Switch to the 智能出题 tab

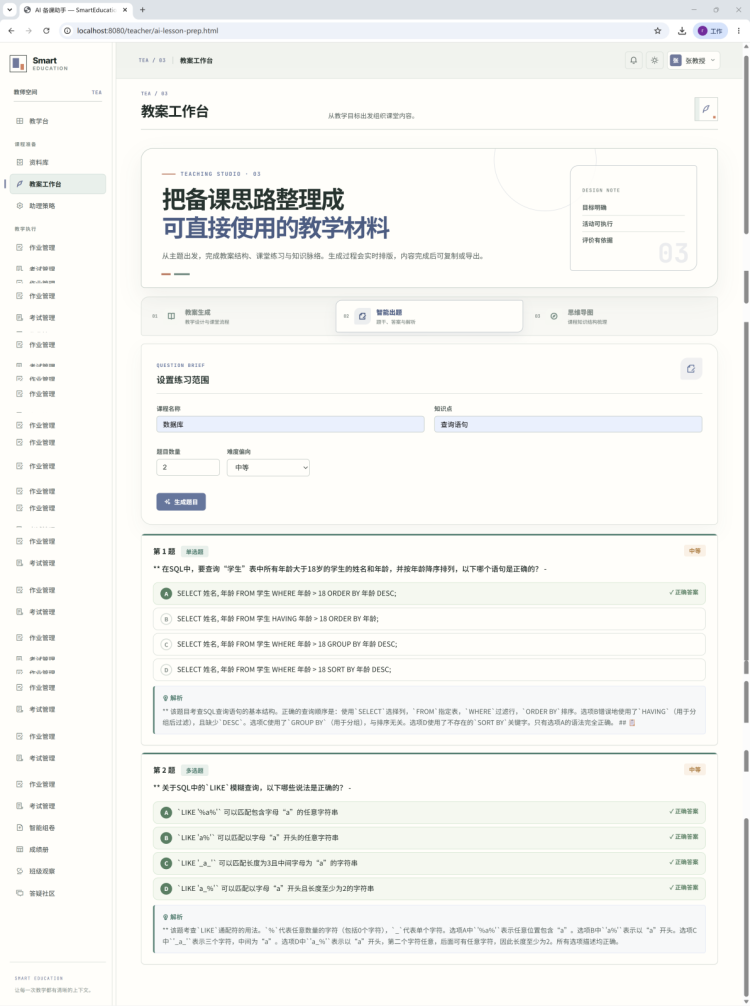click(429, 316)
